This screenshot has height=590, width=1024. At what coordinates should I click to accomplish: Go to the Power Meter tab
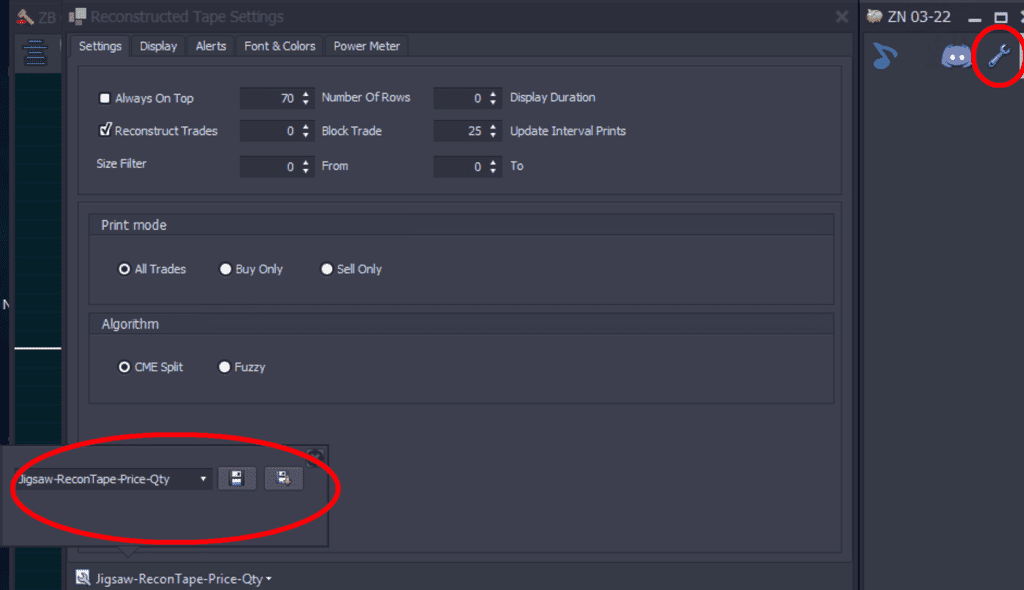click(366, 46)
